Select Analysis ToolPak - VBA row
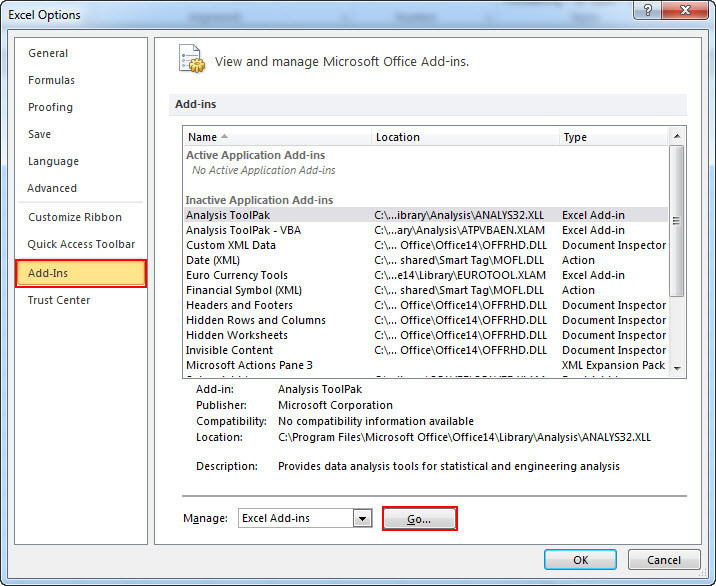This screenshot has height=586, width=716. [426, 230]
